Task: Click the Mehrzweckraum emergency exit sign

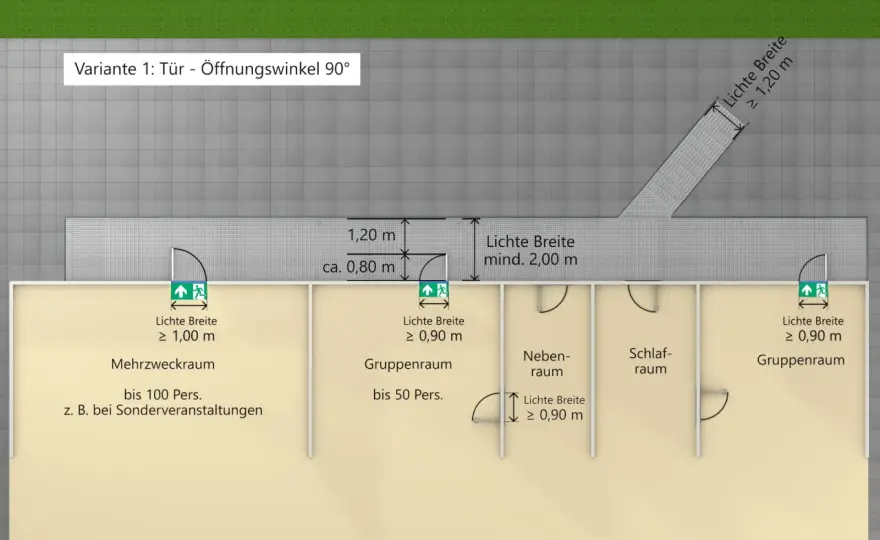Action: [x=189, y=291]
